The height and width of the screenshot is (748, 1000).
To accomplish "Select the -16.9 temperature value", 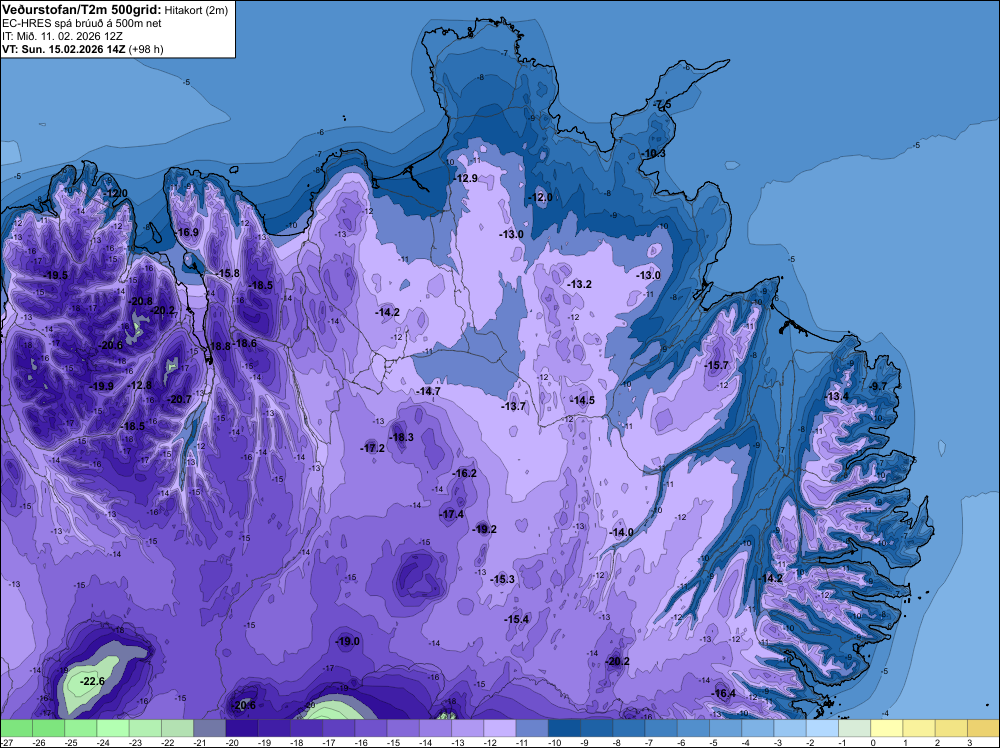I will click(187, 232).
